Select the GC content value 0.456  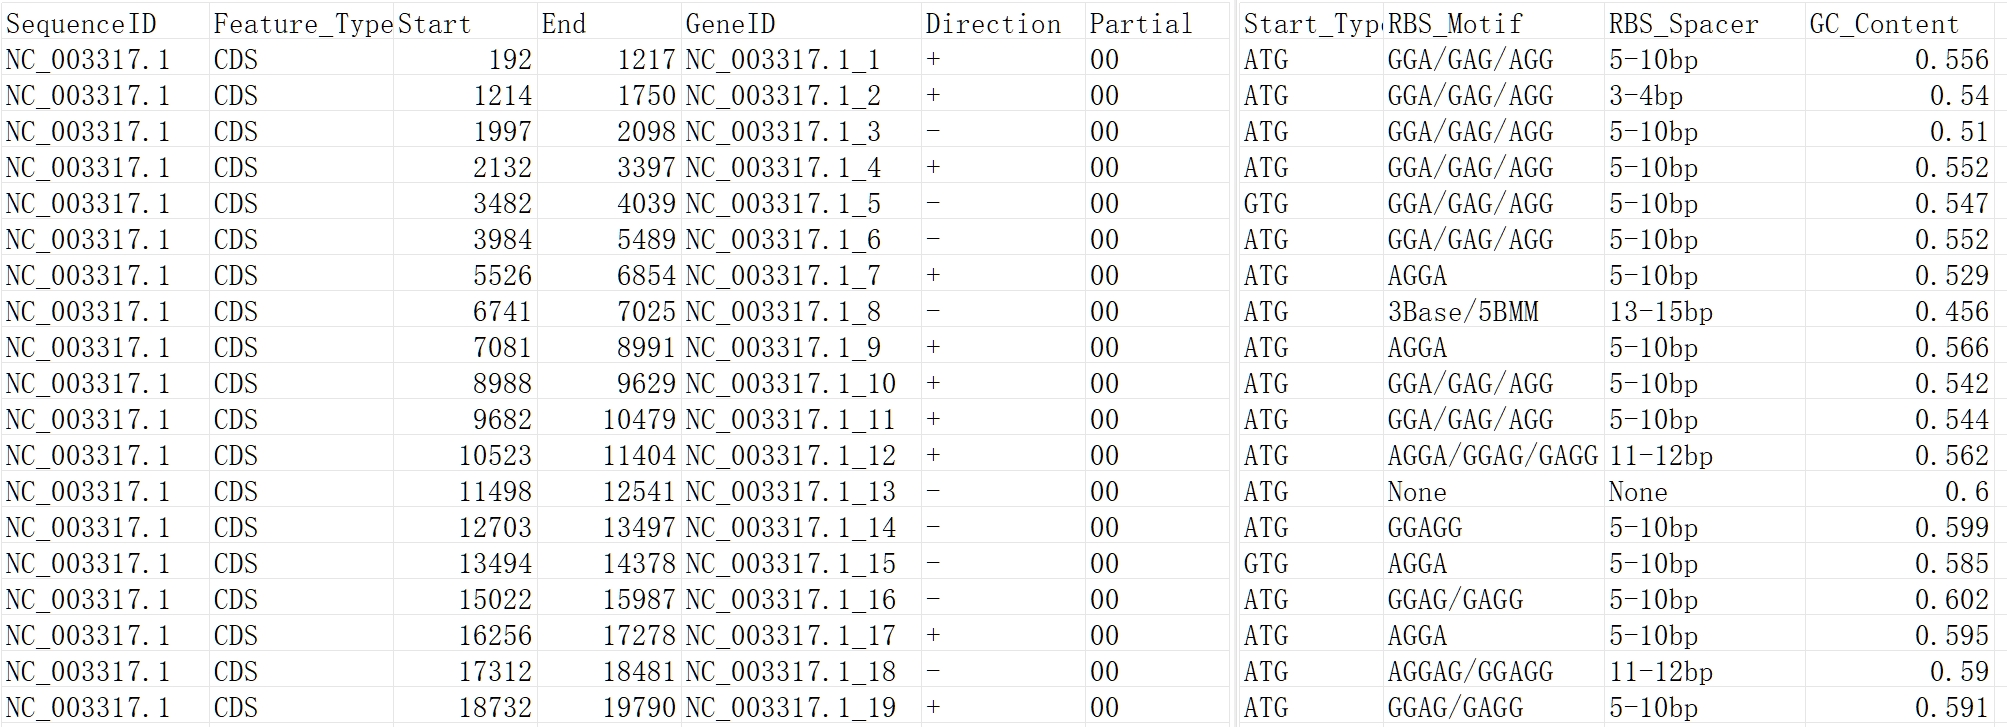pos(1905,312)
